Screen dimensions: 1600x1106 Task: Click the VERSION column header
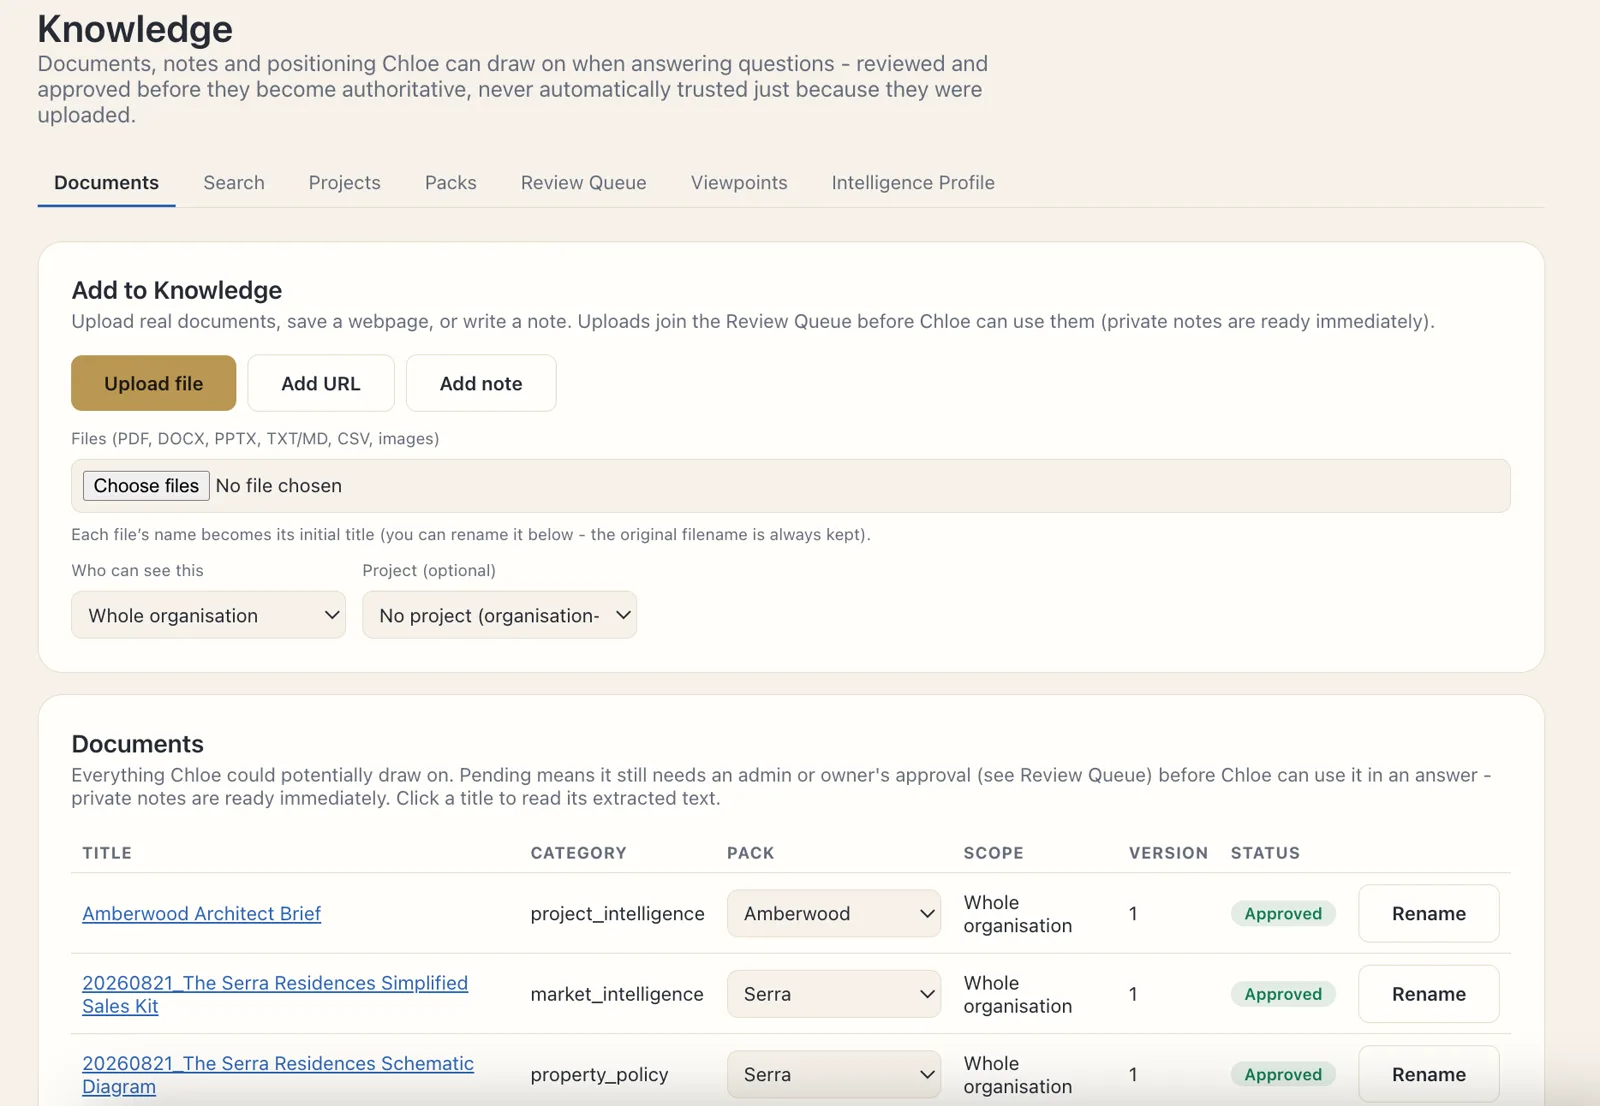pos(1168,853)
